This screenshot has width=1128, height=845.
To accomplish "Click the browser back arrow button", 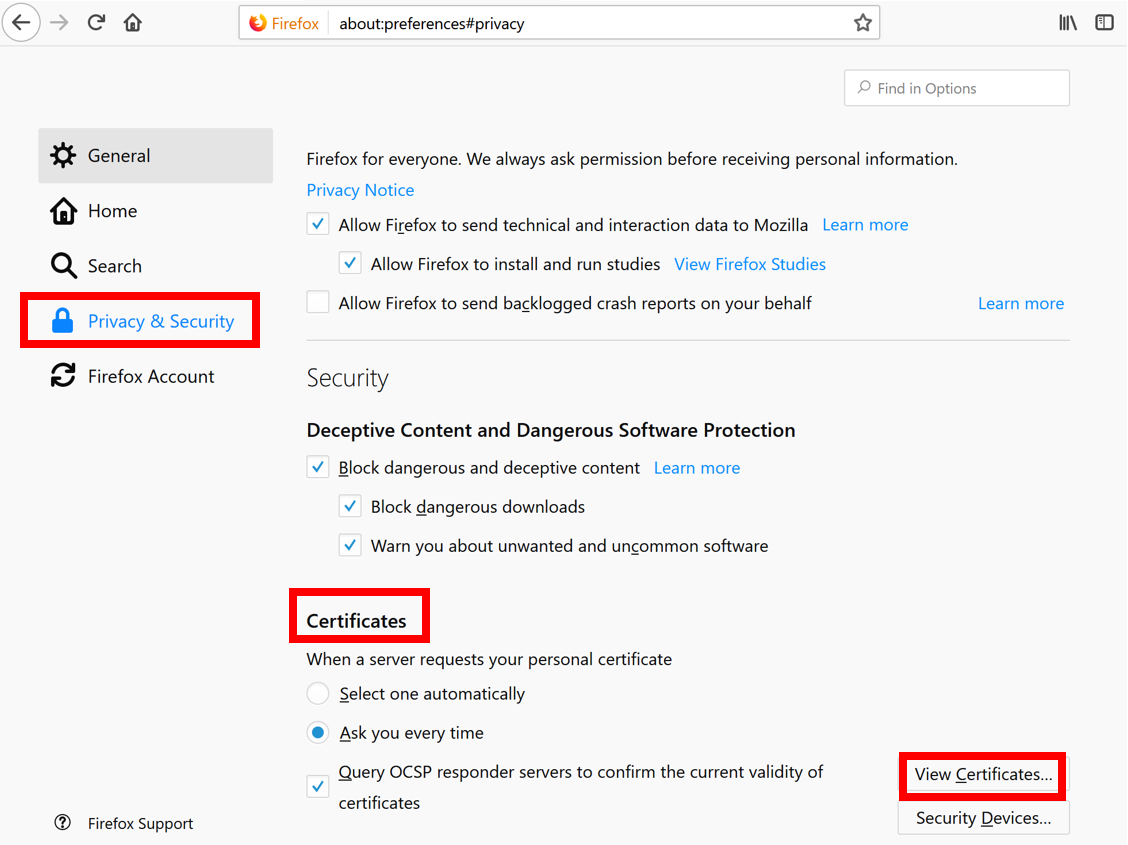I will point(21,23).
